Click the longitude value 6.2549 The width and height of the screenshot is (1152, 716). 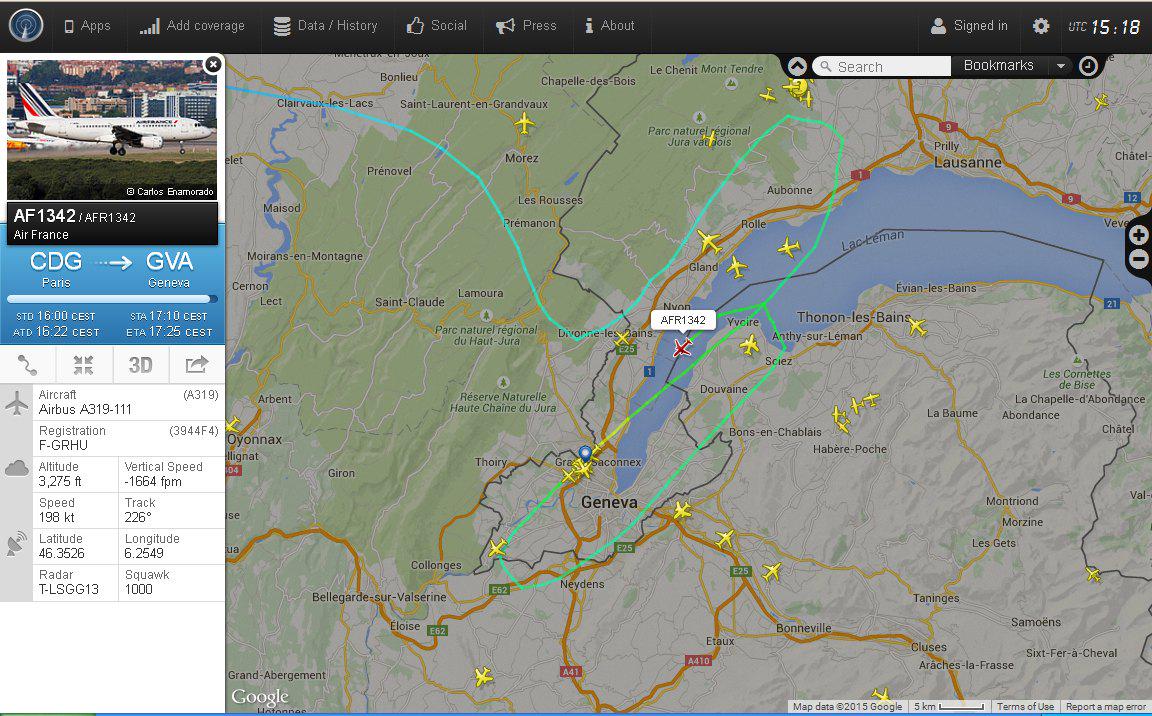tap(144, 554)
